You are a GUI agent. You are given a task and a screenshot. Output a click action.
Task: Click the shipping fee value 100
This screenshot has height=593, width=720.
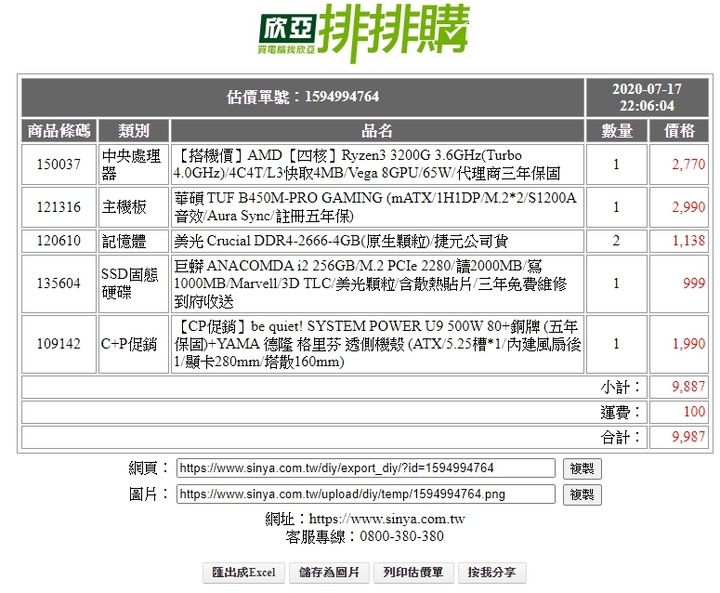click(x=694, y=412)
